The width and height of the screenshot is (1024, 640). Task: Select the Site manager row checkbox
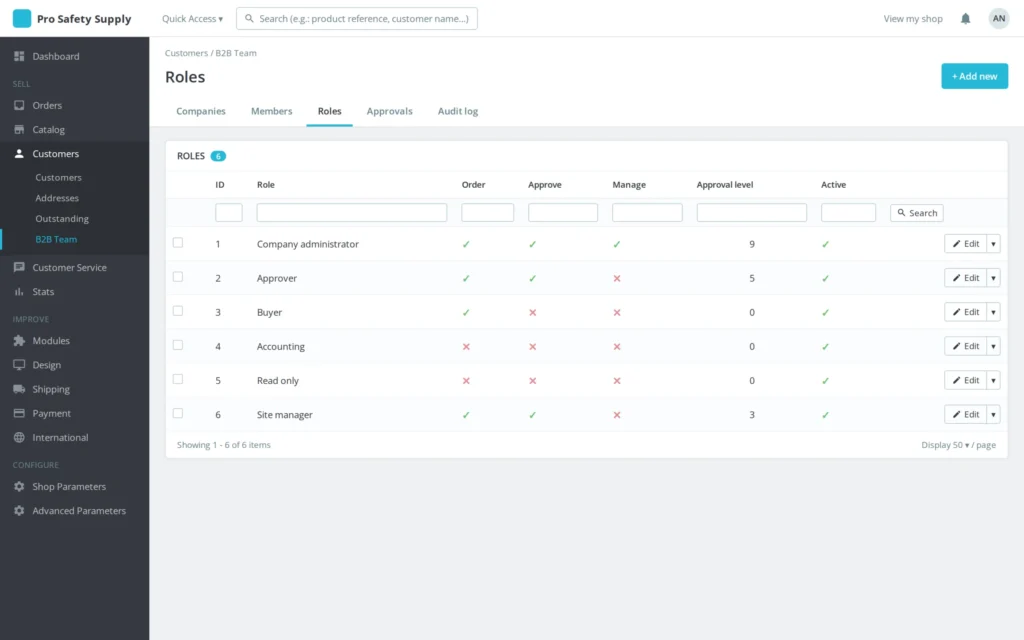(178, 413)
